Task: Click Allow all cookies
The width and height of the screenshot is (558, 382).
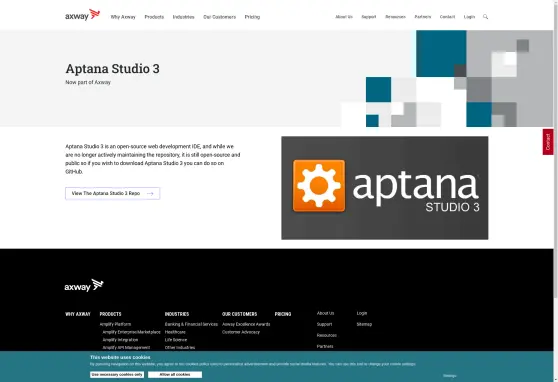Action: point(175,375)
